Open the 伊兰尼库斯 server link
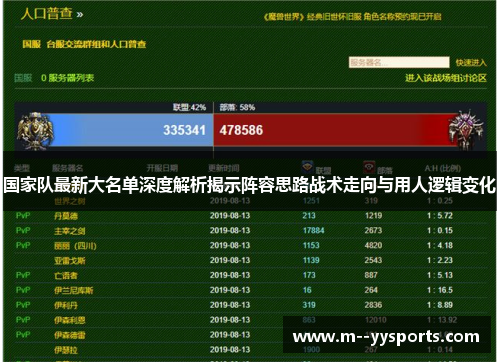 tap(74, 291)
